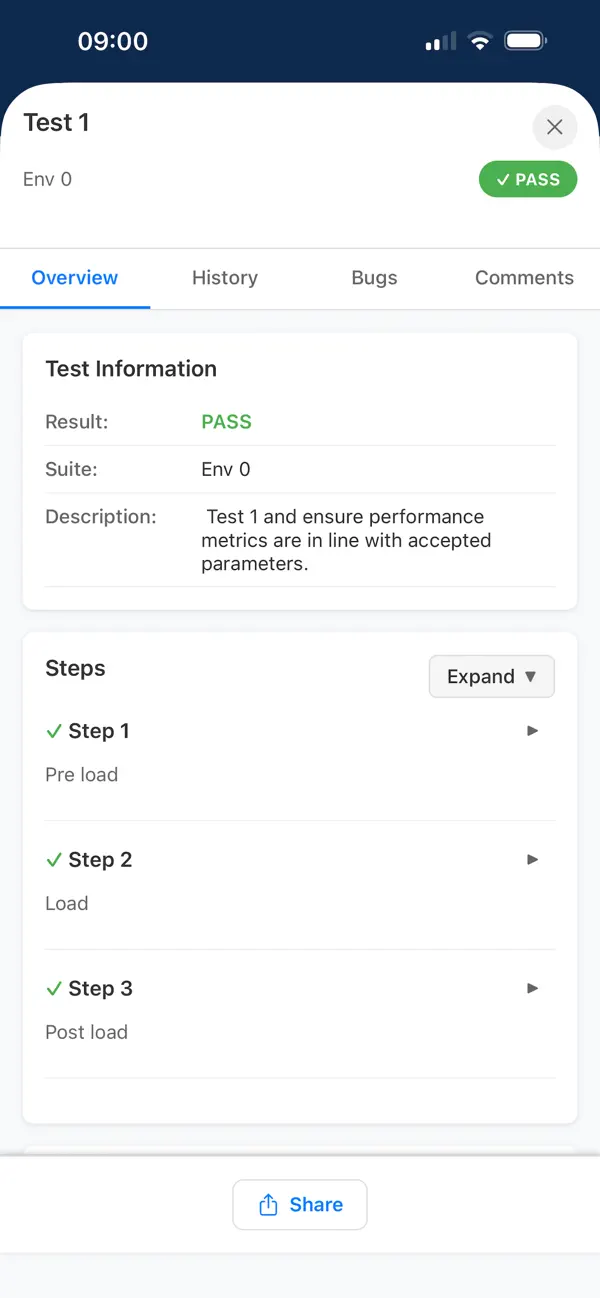Image resolution: width=600 pixels, height=1298 pixels.
Task: Tap the checkmark icon beside Step 3
Action: (55, 989)
